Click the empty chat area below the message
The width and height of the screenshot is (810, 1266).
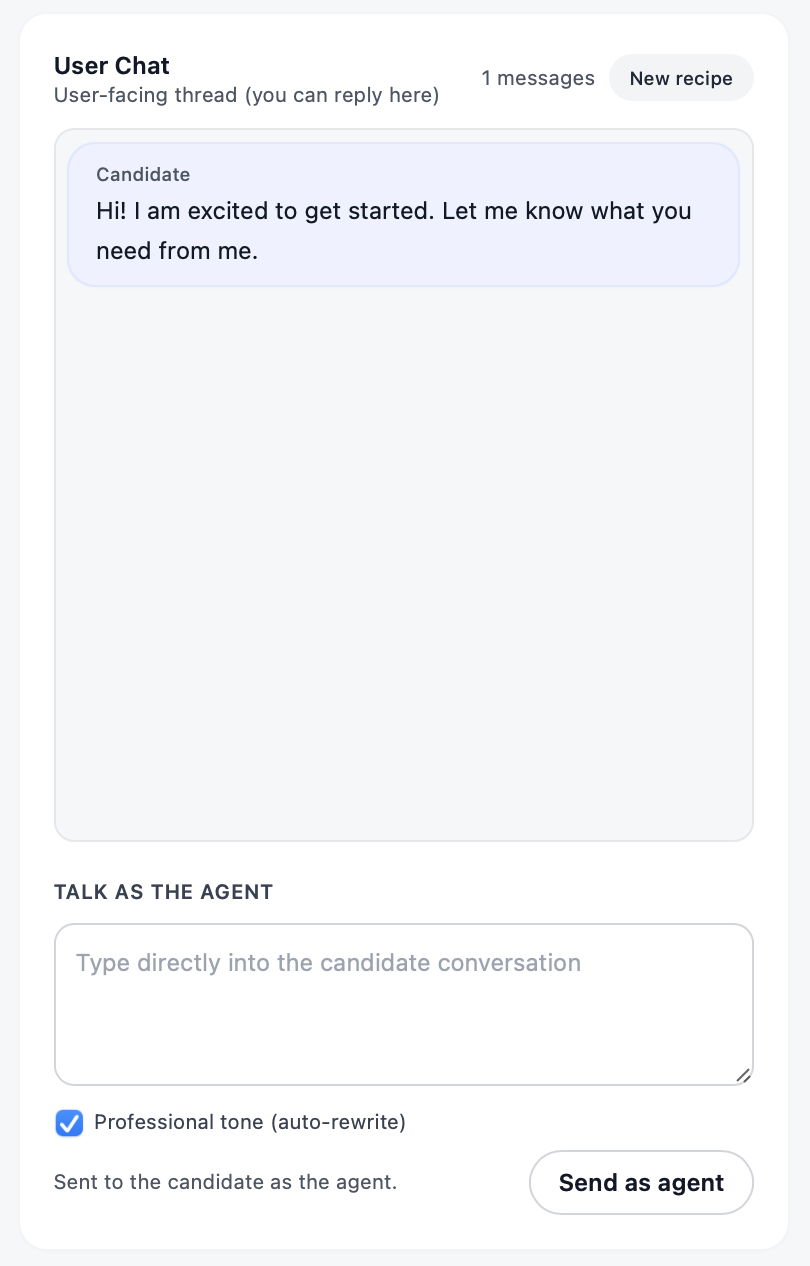coord(403,560)
